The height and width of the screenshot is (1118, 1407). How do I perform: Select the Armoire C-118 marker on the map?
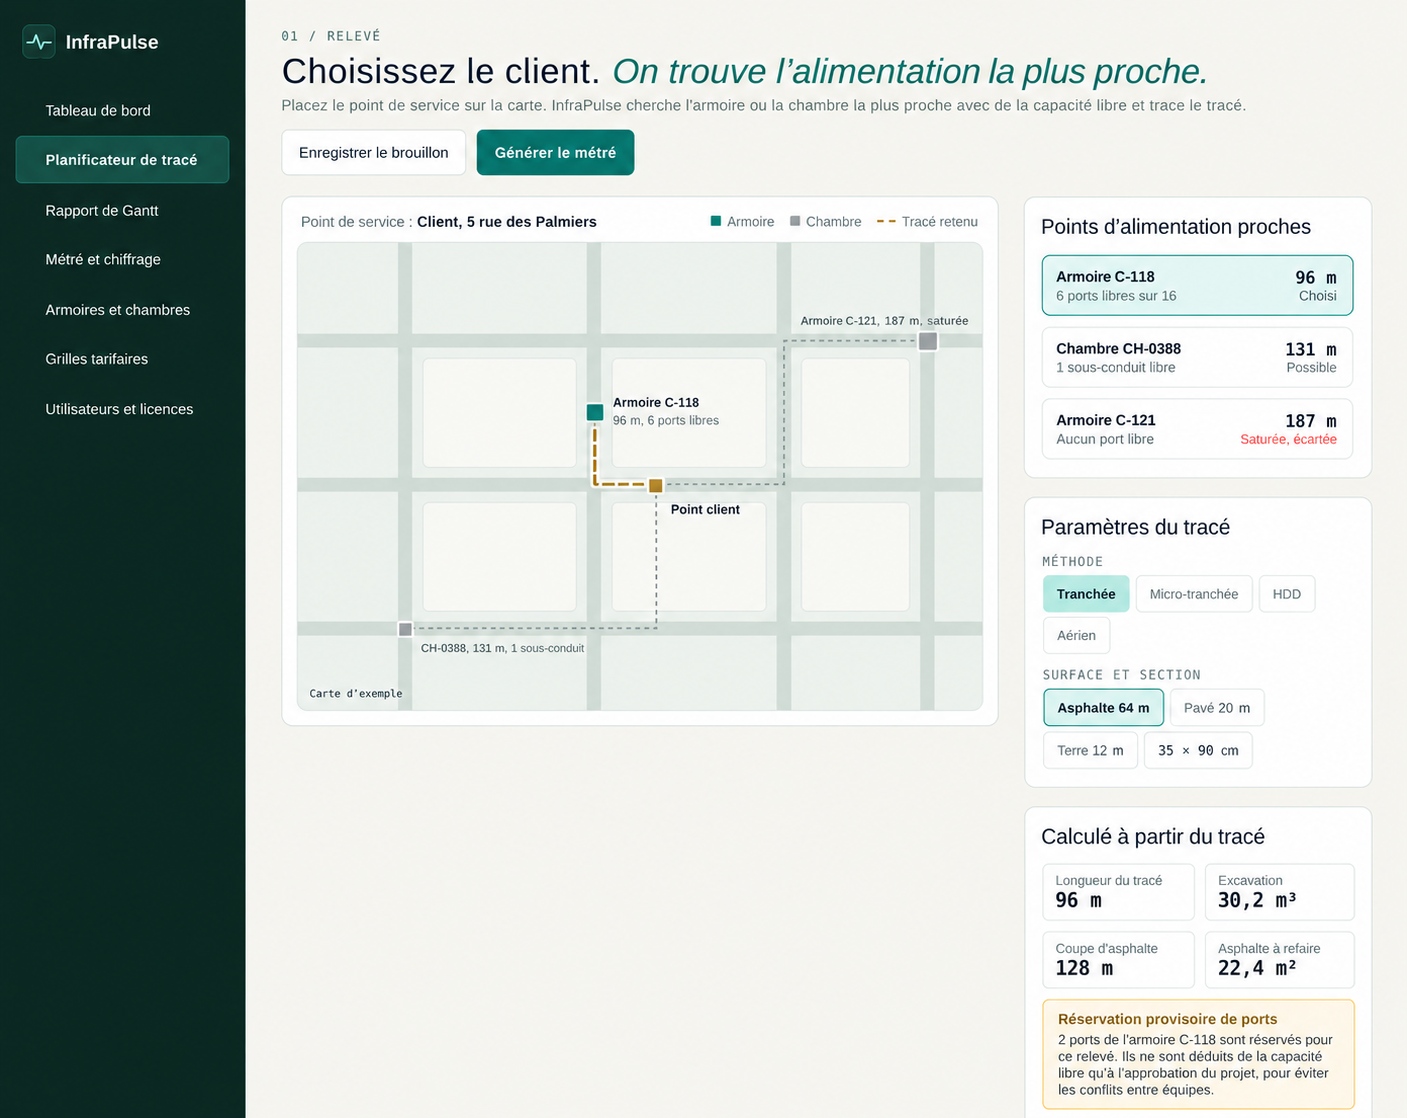click(x=595, y=412)
